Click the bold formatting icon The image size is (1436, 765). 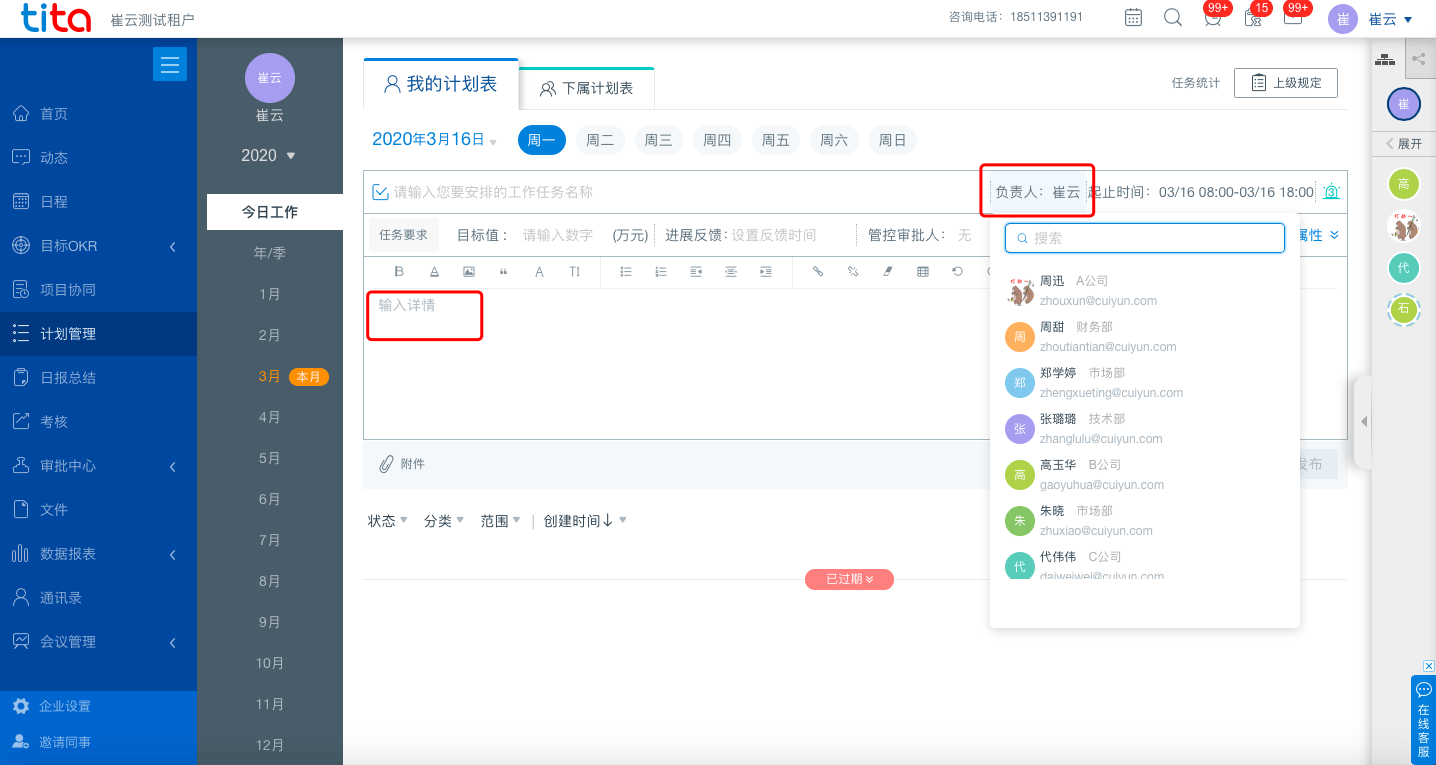point(399,271)
